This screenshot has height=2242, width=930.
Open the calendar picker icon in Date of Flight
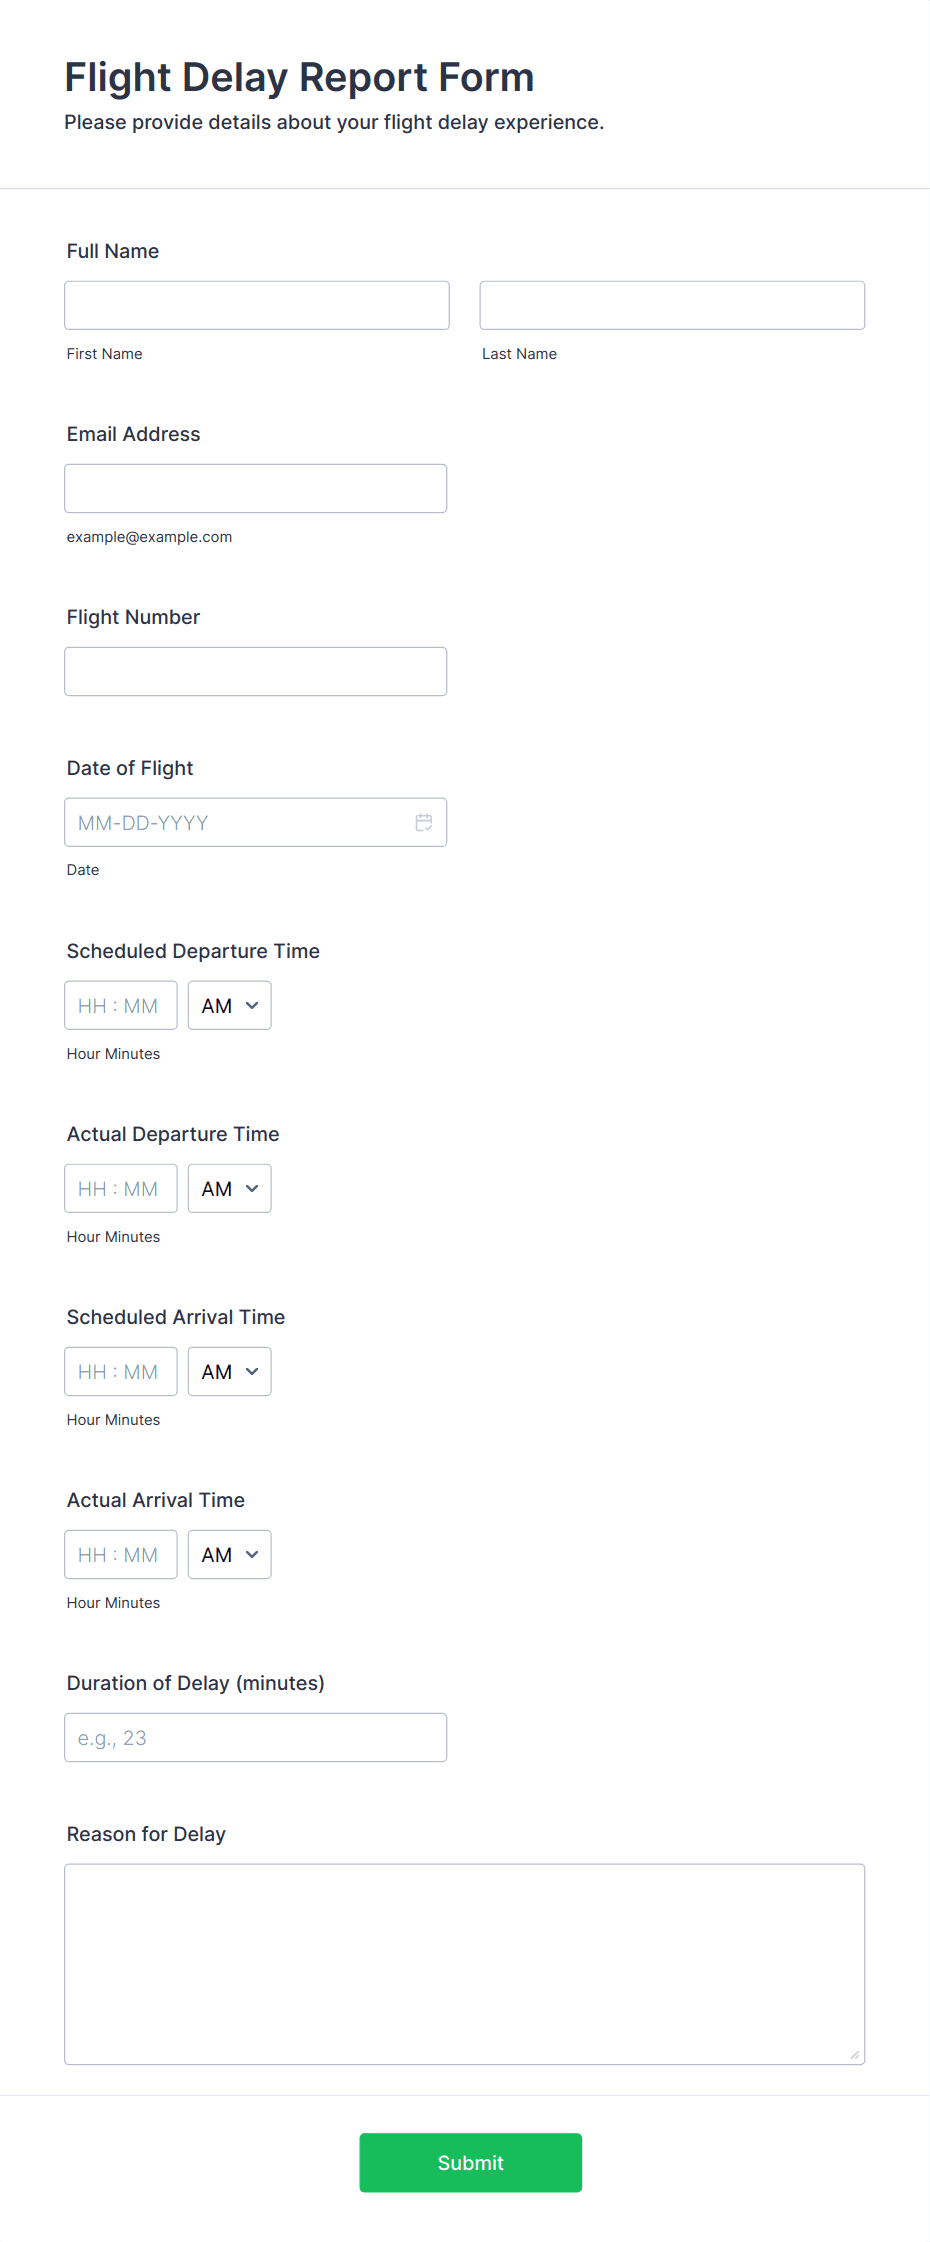pyautogui.click(x=424, y=822)
